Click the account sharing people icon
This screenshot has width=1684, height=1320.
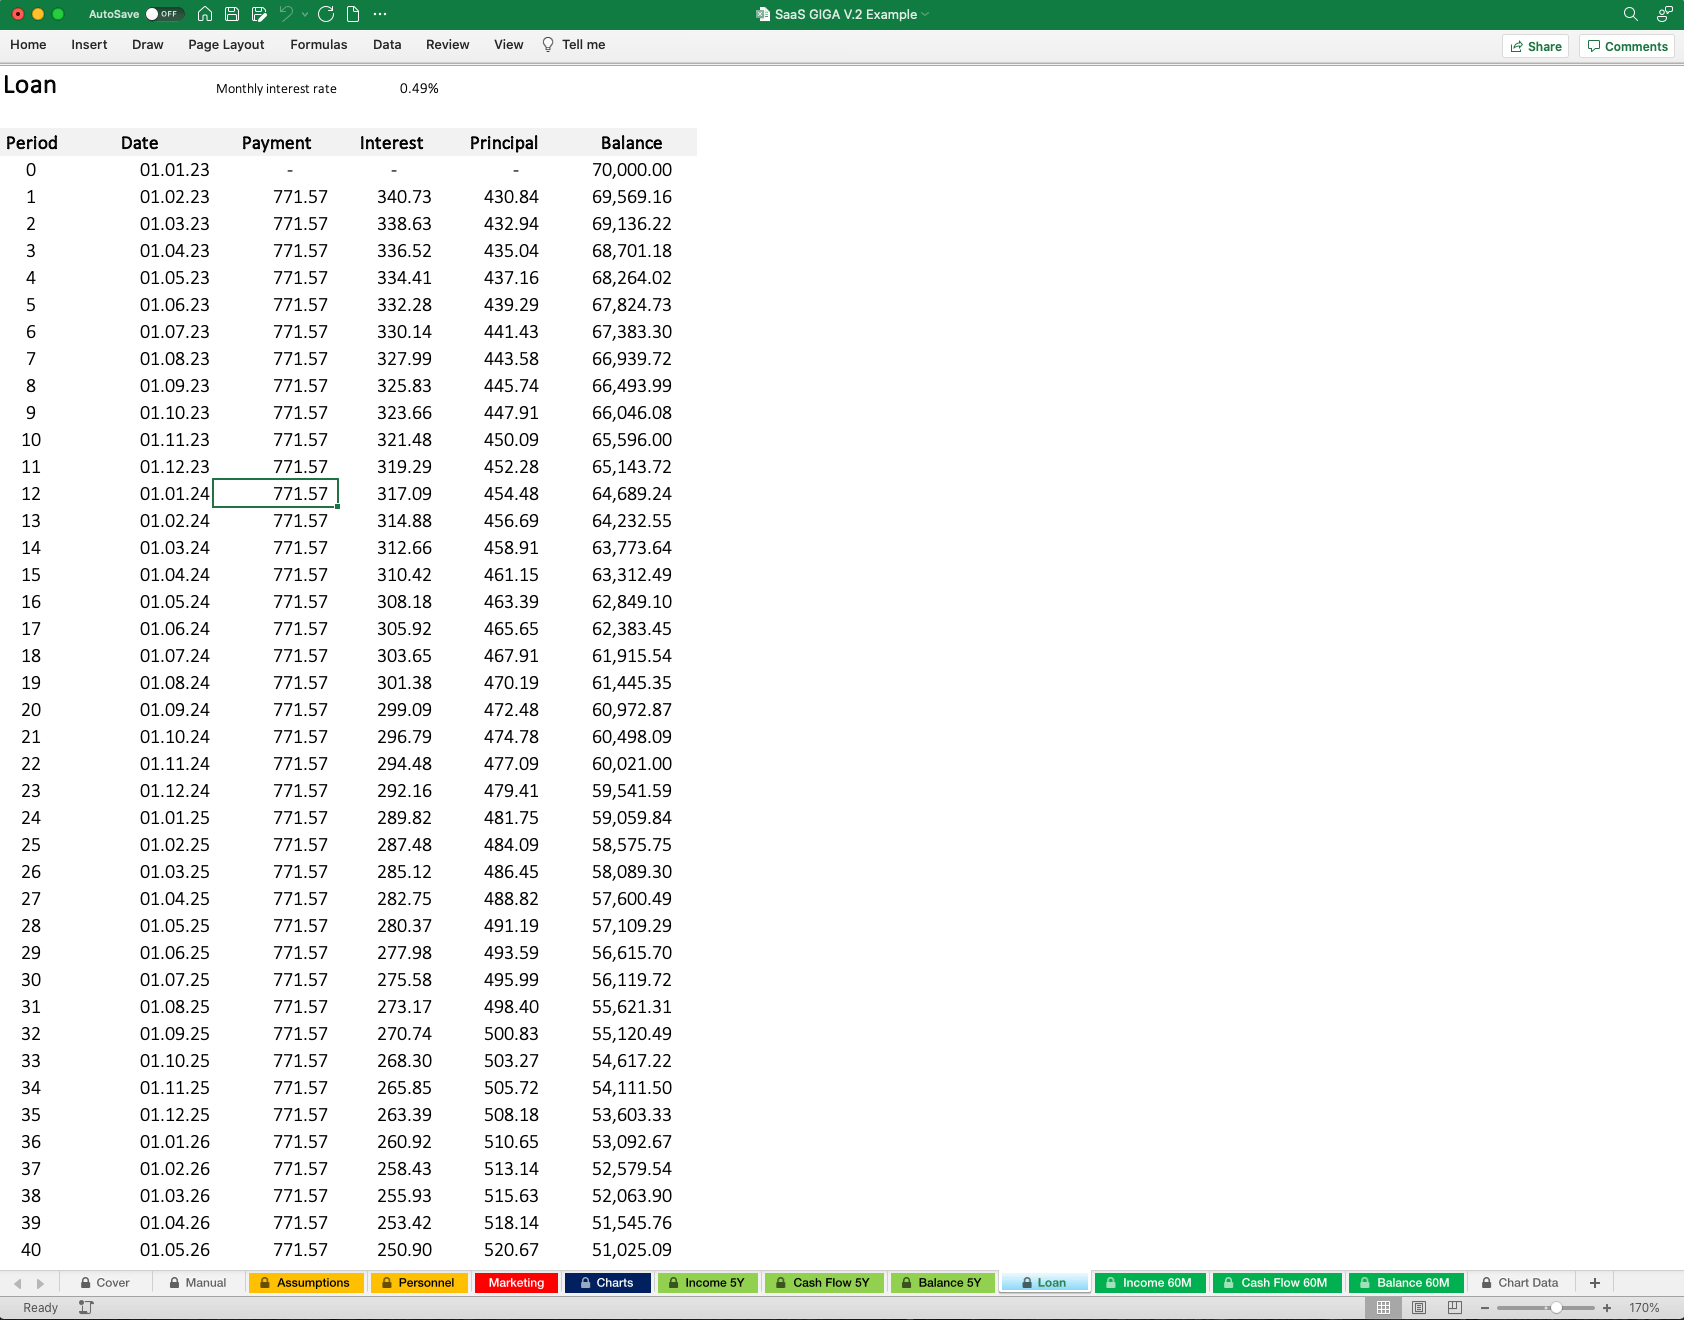click(x=1664, y=14)
